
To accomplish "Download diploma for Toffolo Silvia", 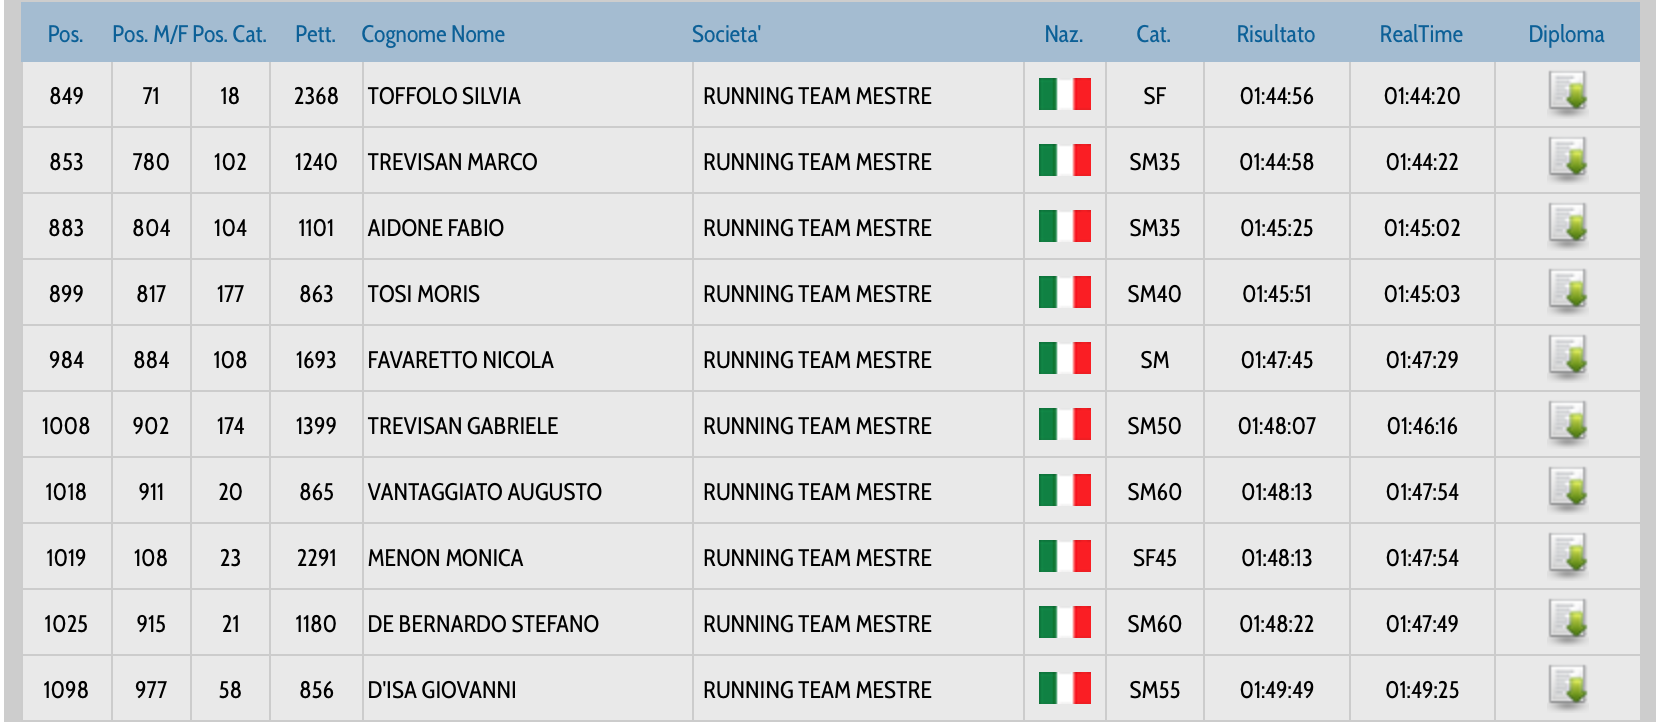I will (x=1567, y=94).
